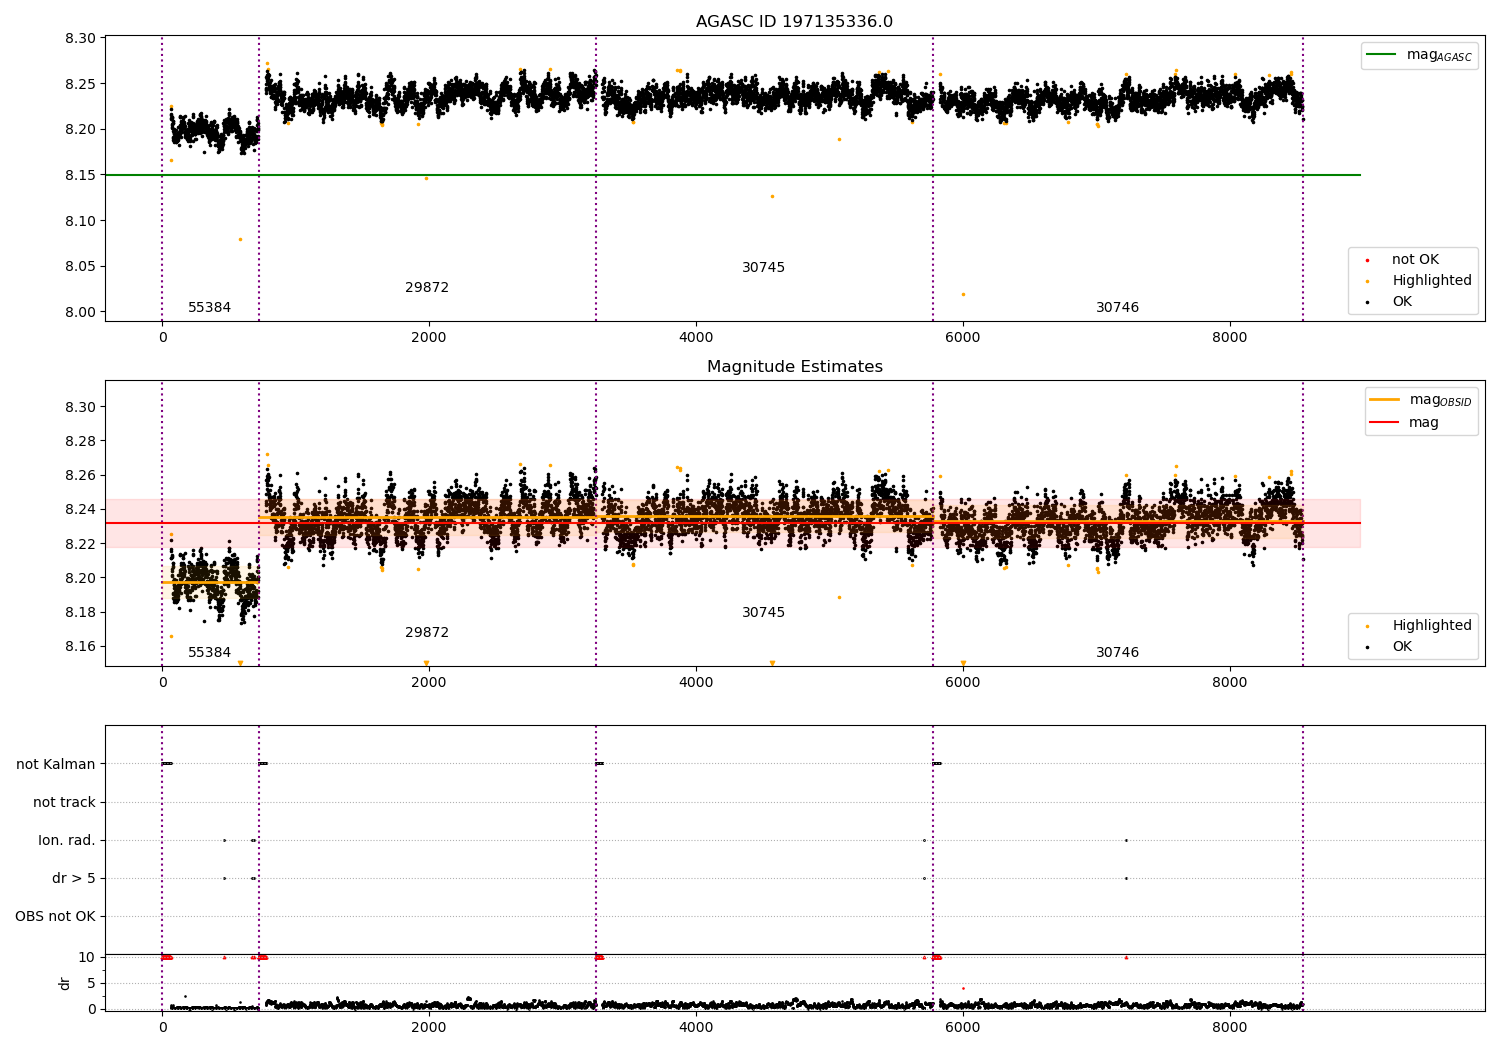Click the red dr point near 4 in the bottom plot

[x=963, y=988]
